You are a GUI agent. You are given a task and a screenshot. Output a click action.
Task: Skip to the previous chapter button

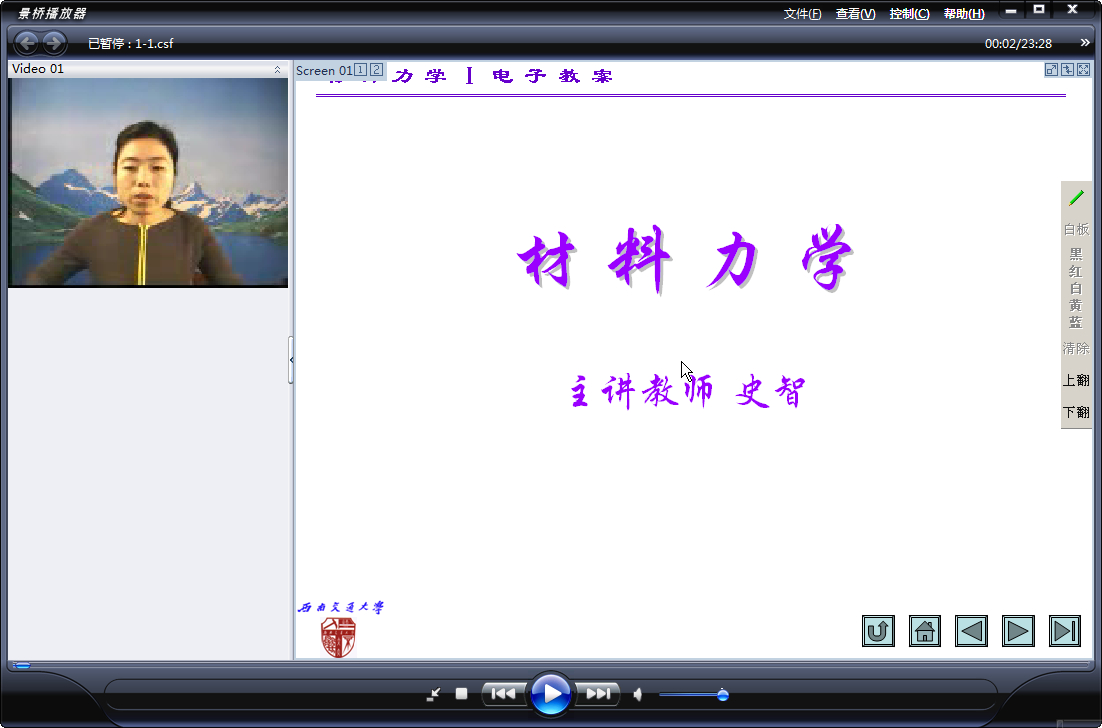(503, 694)
